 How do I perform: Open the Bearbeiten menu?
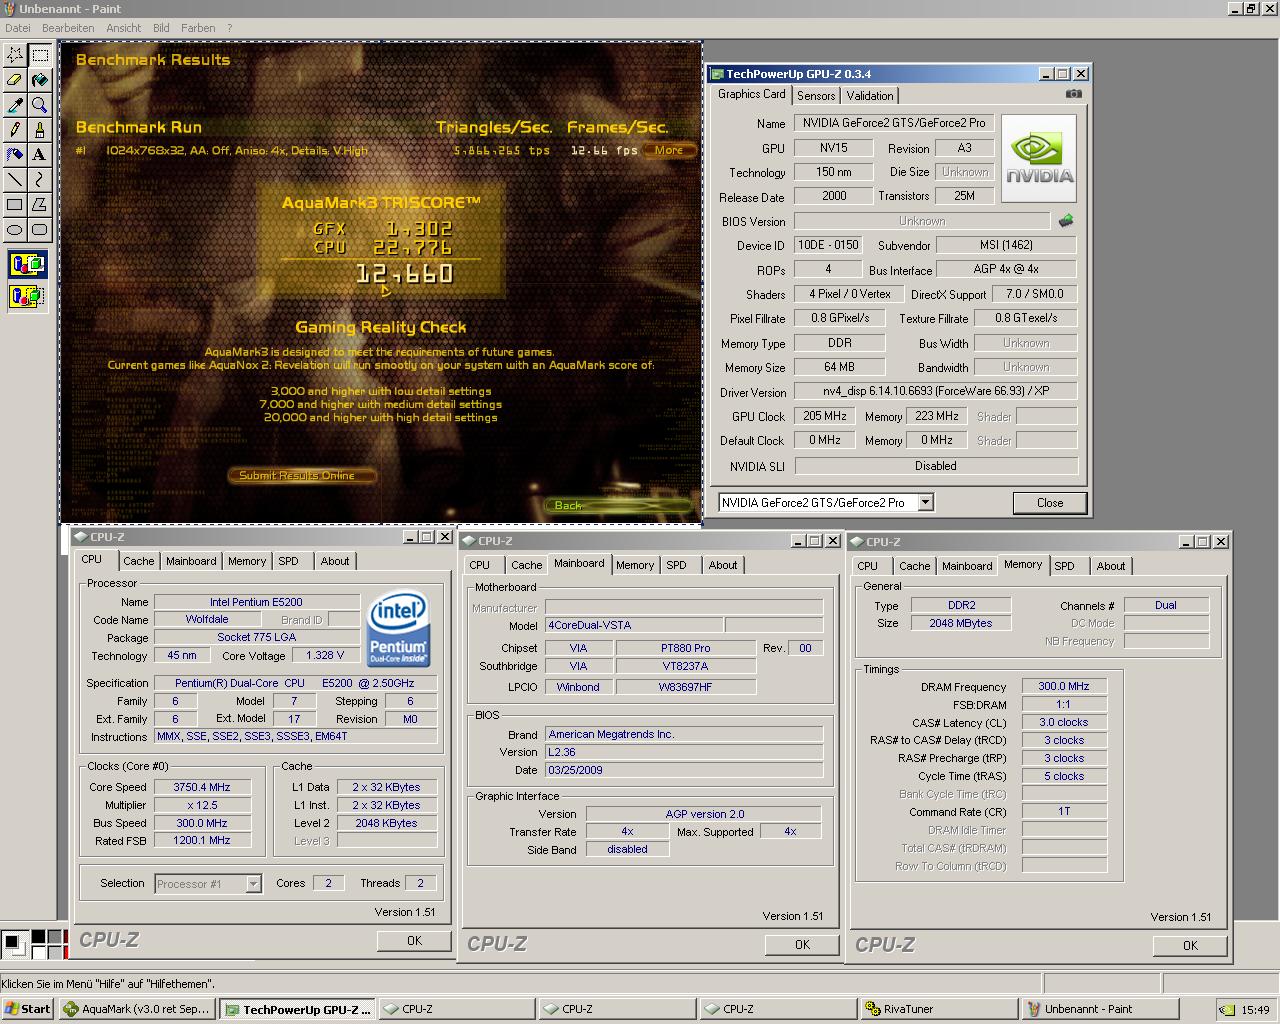tap(68, 28)
